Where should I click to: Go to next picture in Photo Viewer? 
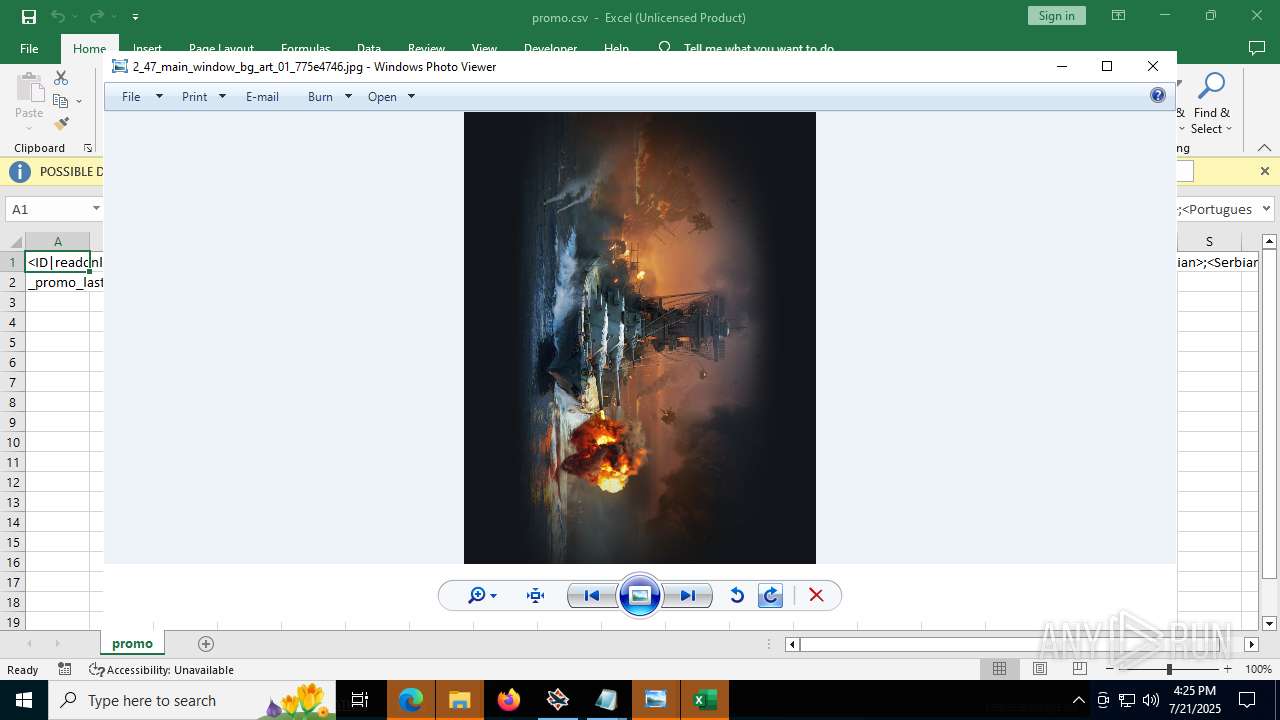(688, 596)
